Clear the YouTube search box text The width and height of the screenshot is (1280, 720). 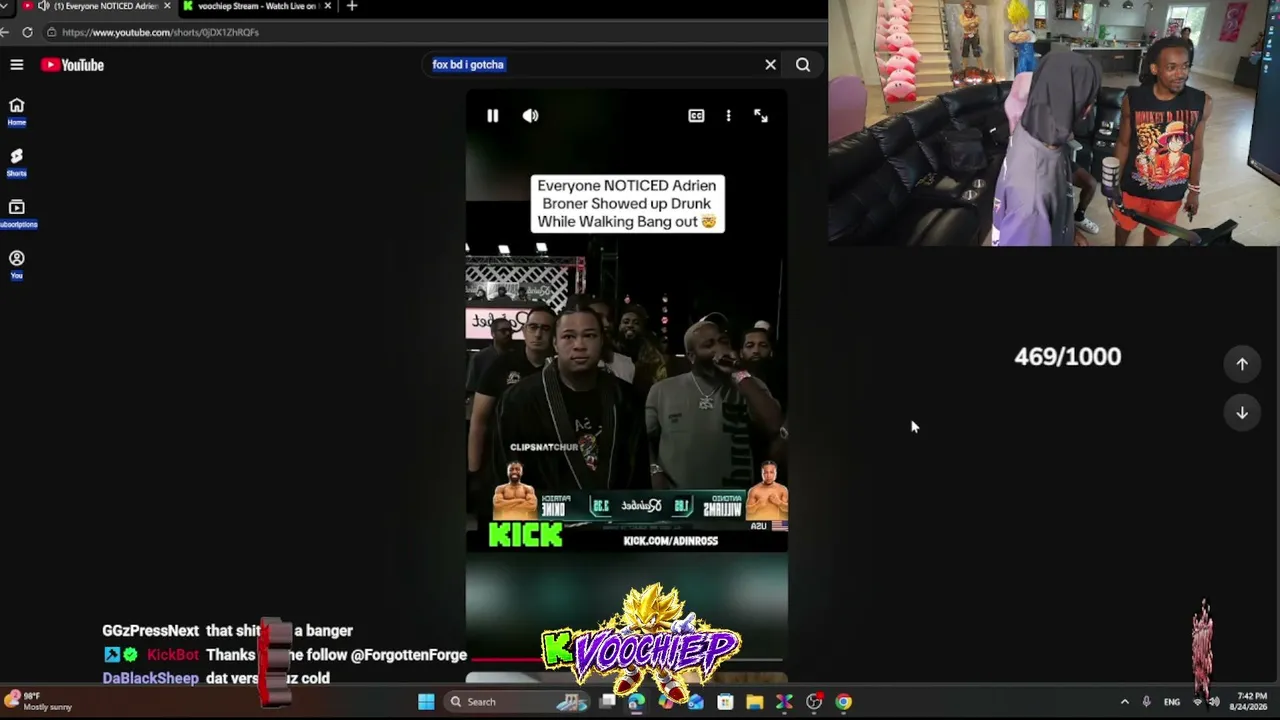[770, 65]
